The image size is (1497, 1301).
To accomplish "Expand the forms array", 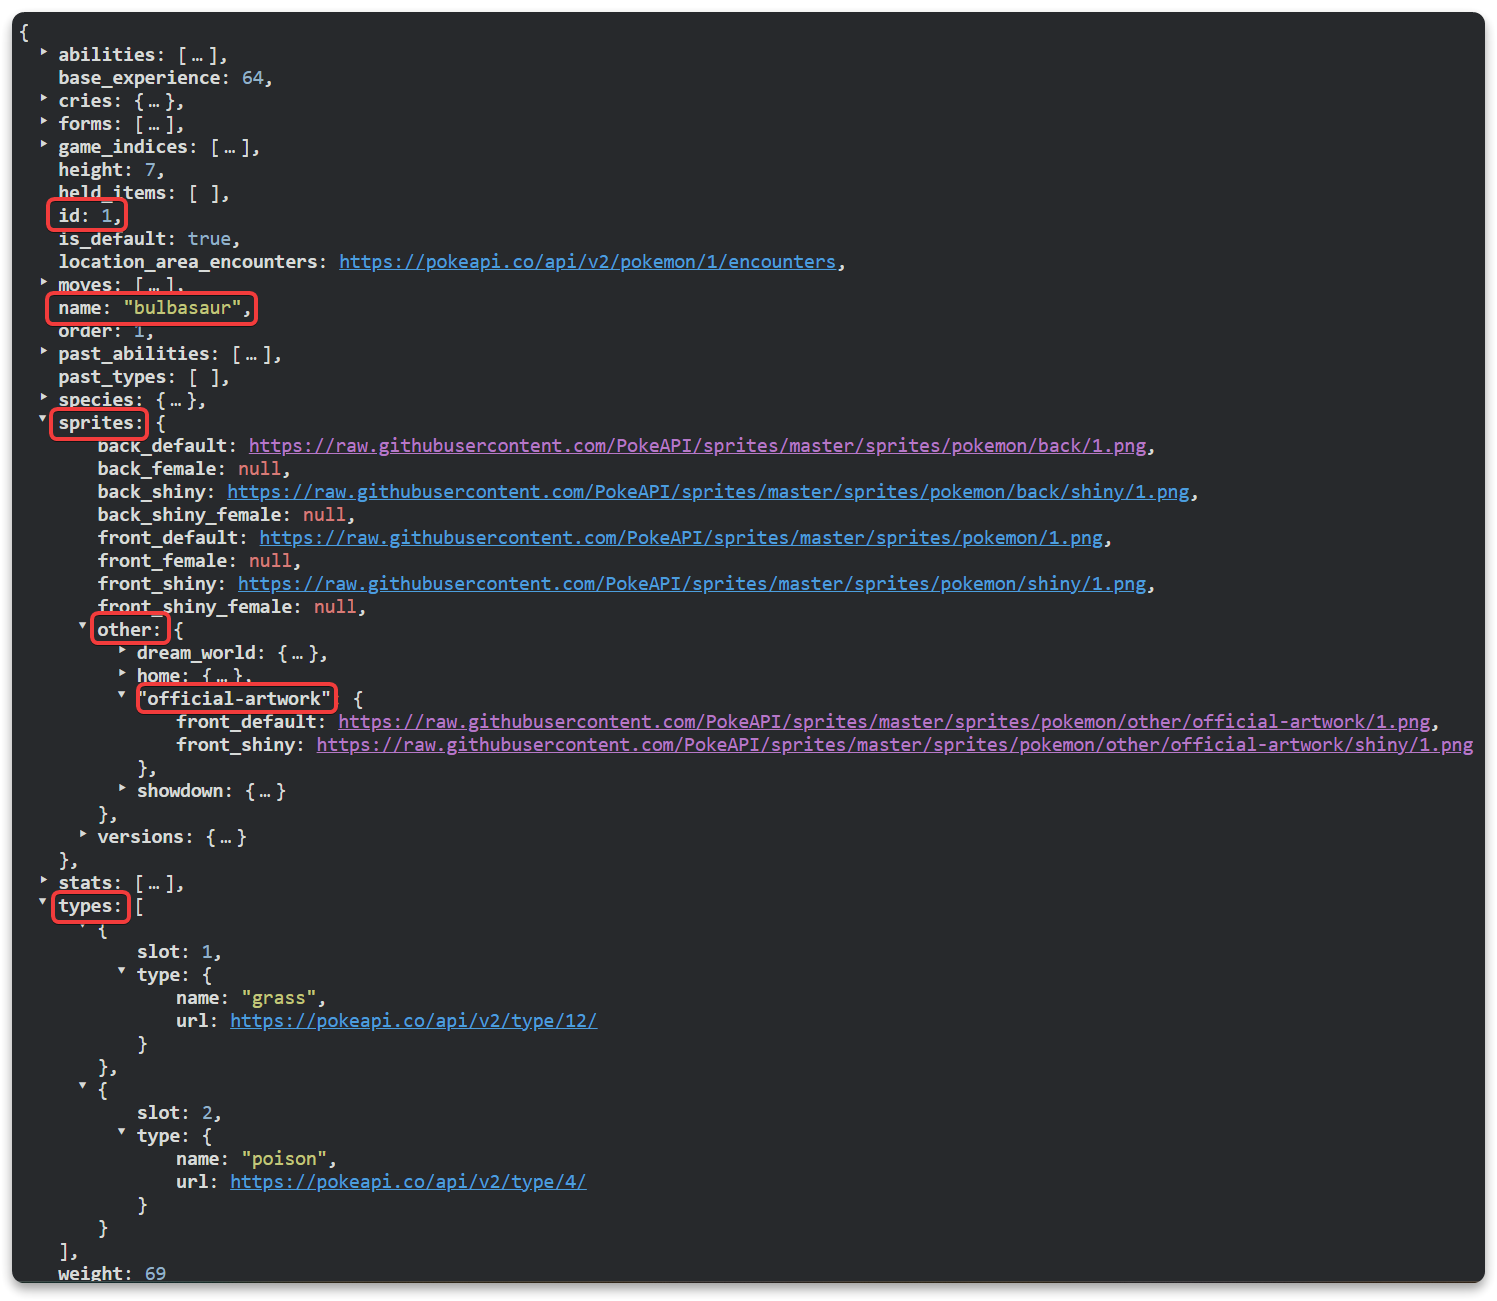I will 44,123.
